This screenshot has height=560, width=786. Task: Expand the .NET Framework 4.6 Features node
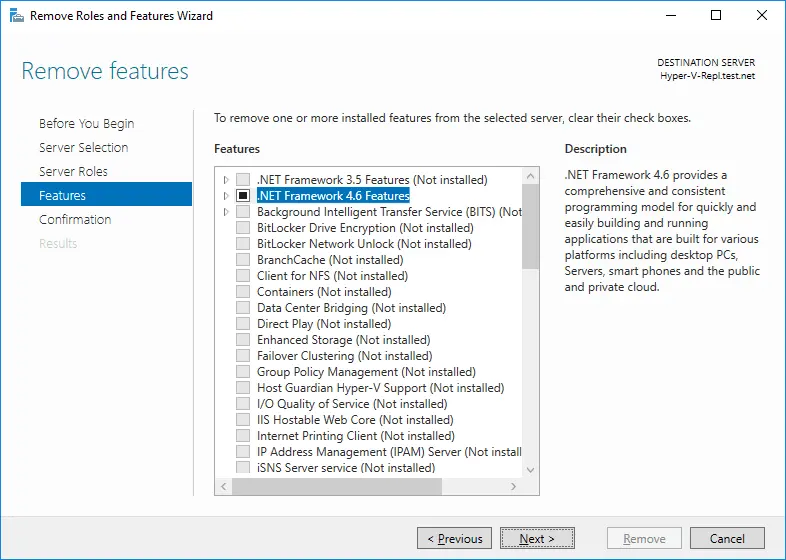pos(226,196)
